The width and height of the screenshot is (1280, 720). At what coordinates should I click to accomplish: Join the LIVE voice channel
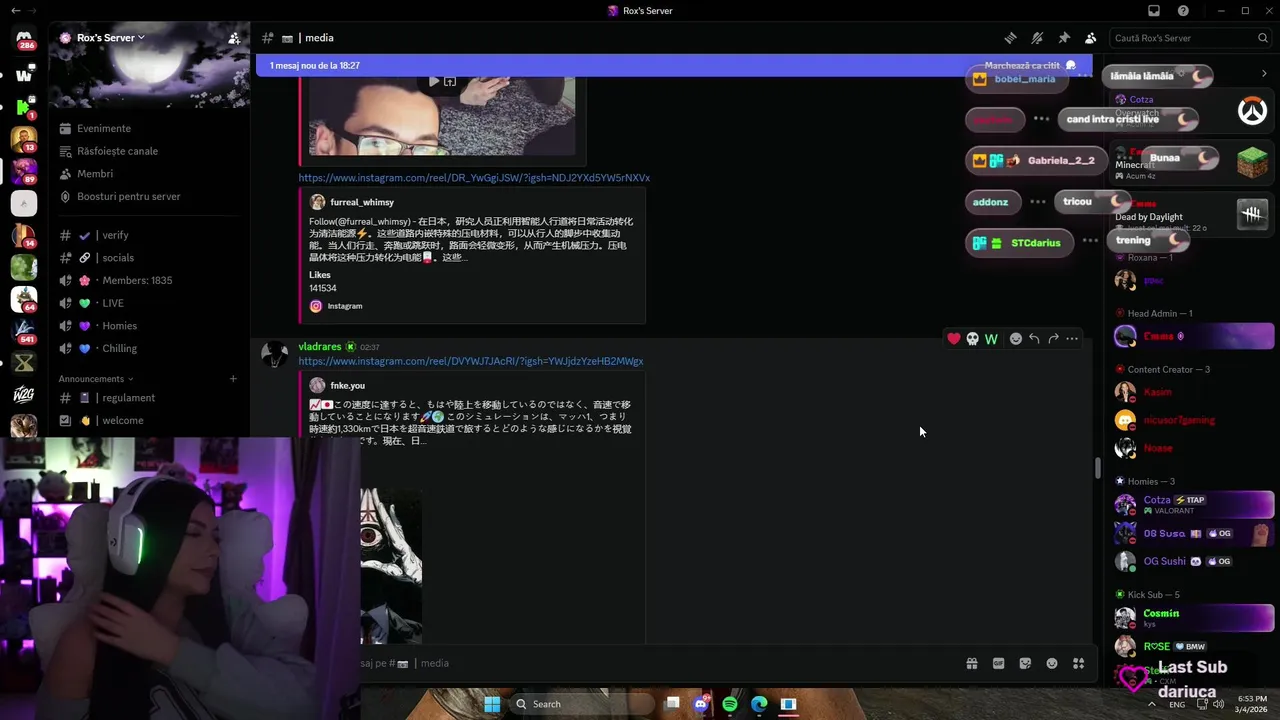point(150,303)
